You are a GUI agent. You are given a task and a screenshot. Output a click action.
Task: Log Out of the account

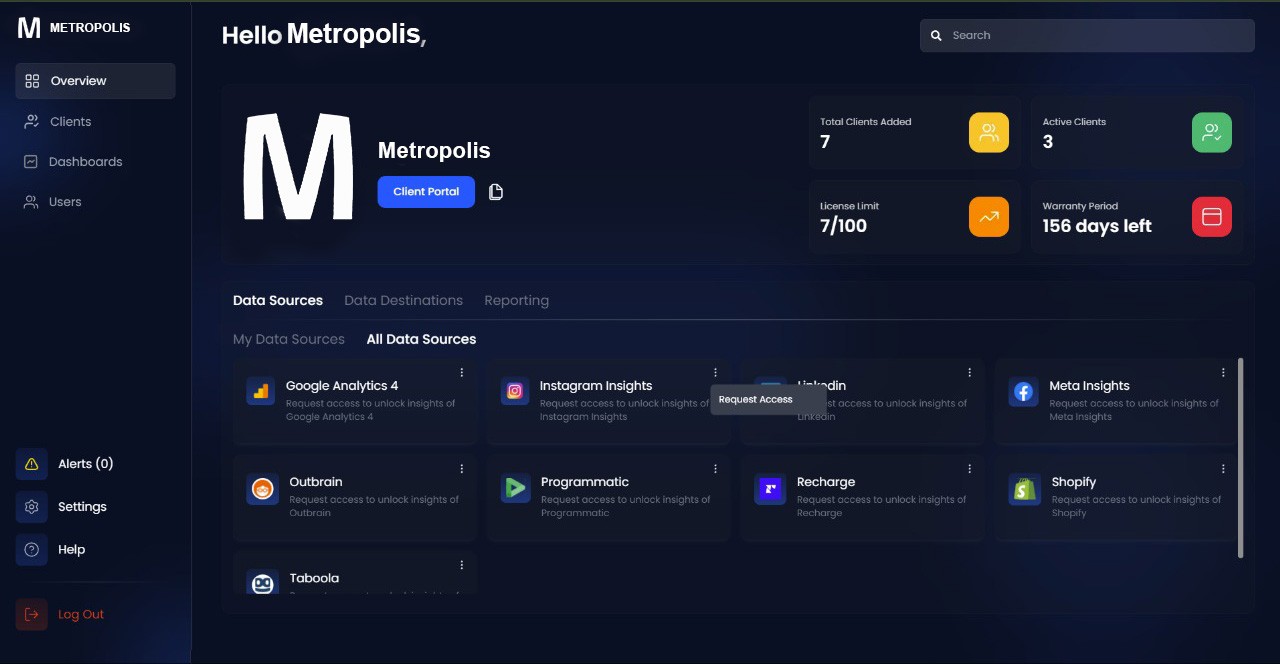81,614
